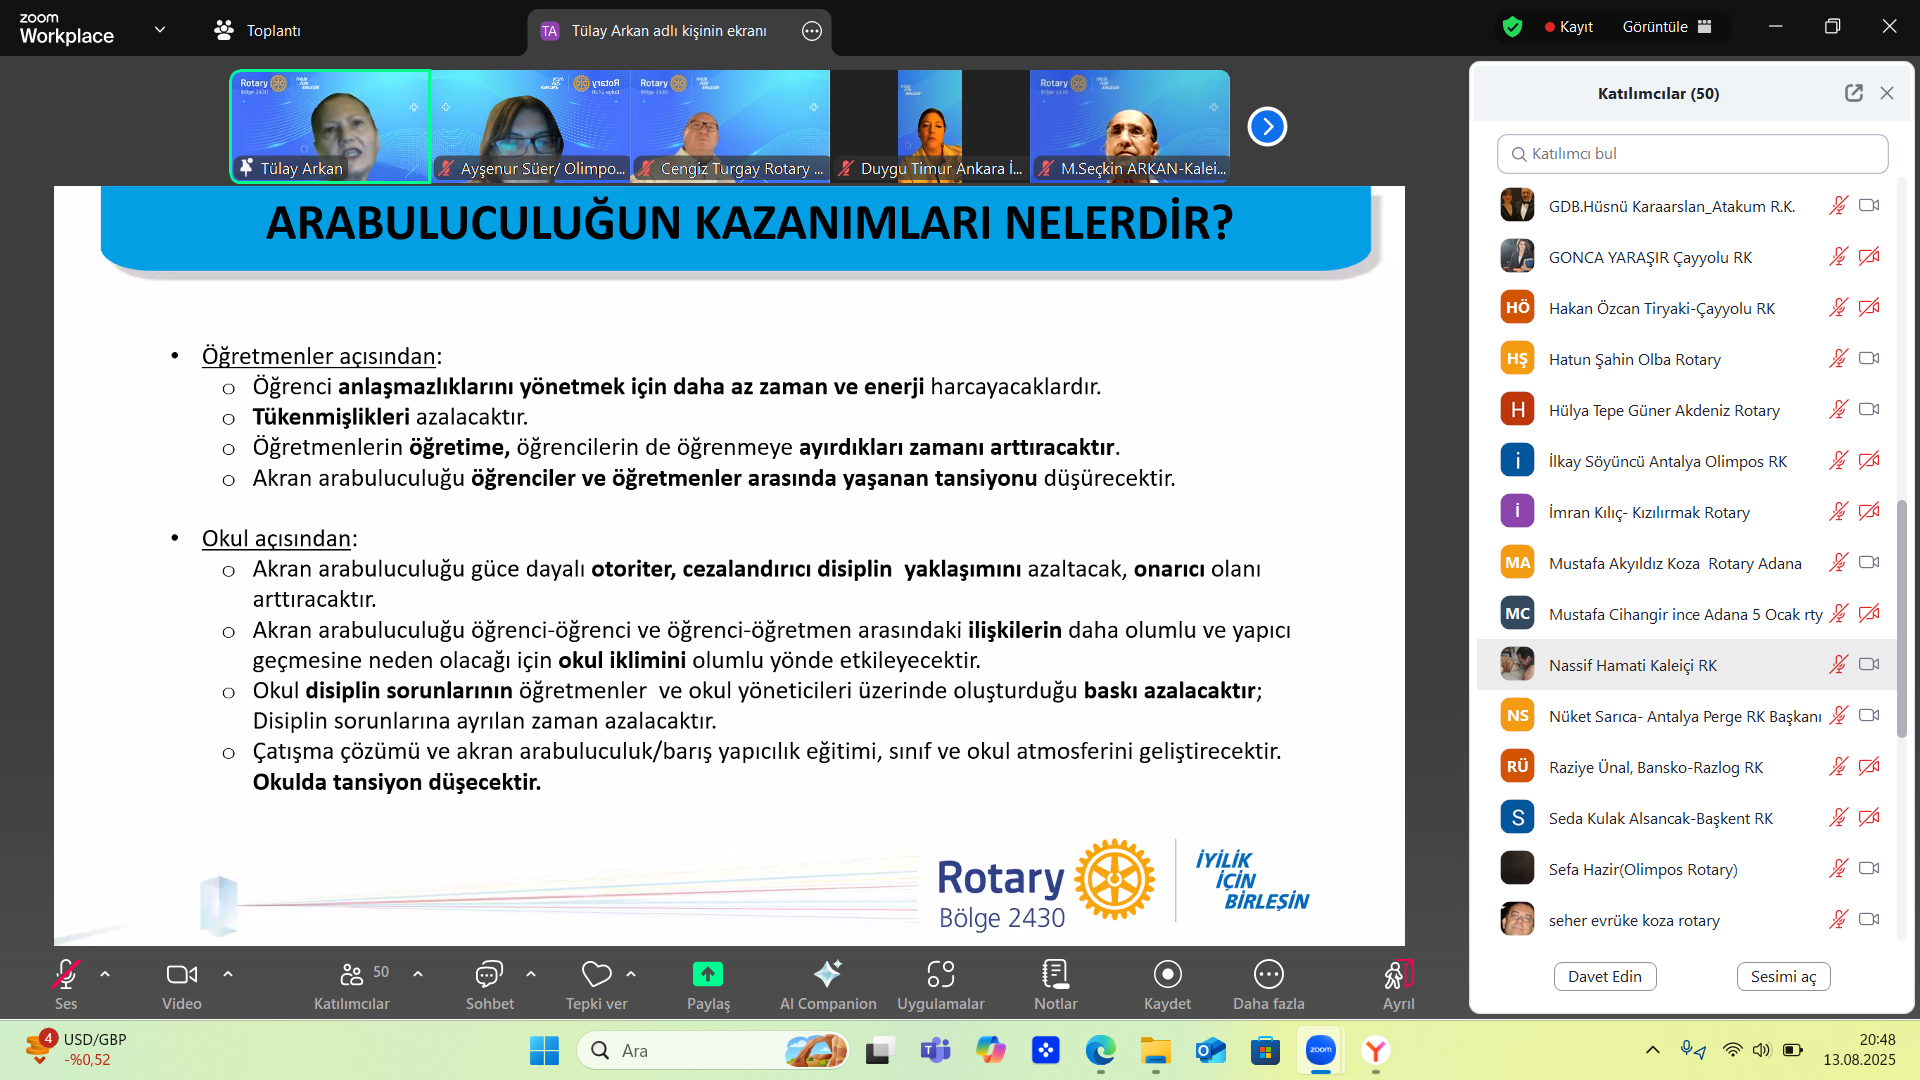The width and height of the screenshot is (1920, 1080).
Task: Show next video thumbnails with blue arrow
Action: pos(1267,126)
